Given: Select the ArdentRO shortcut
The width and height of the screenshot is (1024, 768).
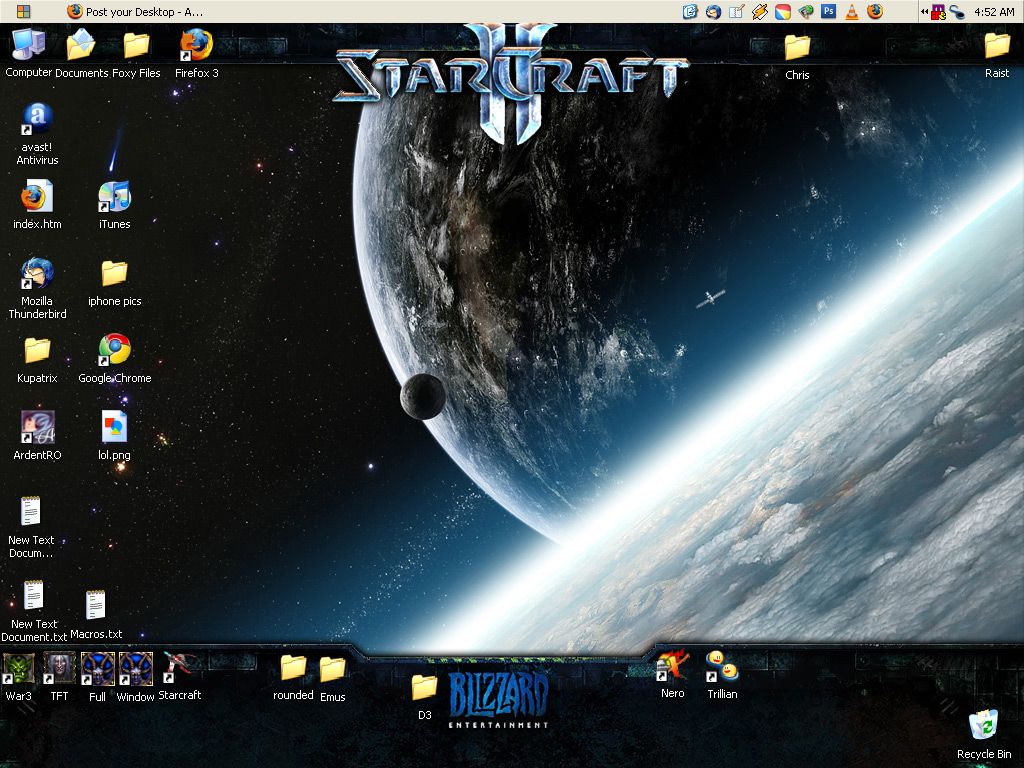Looking at the screenshot, I should coord(37,436).
